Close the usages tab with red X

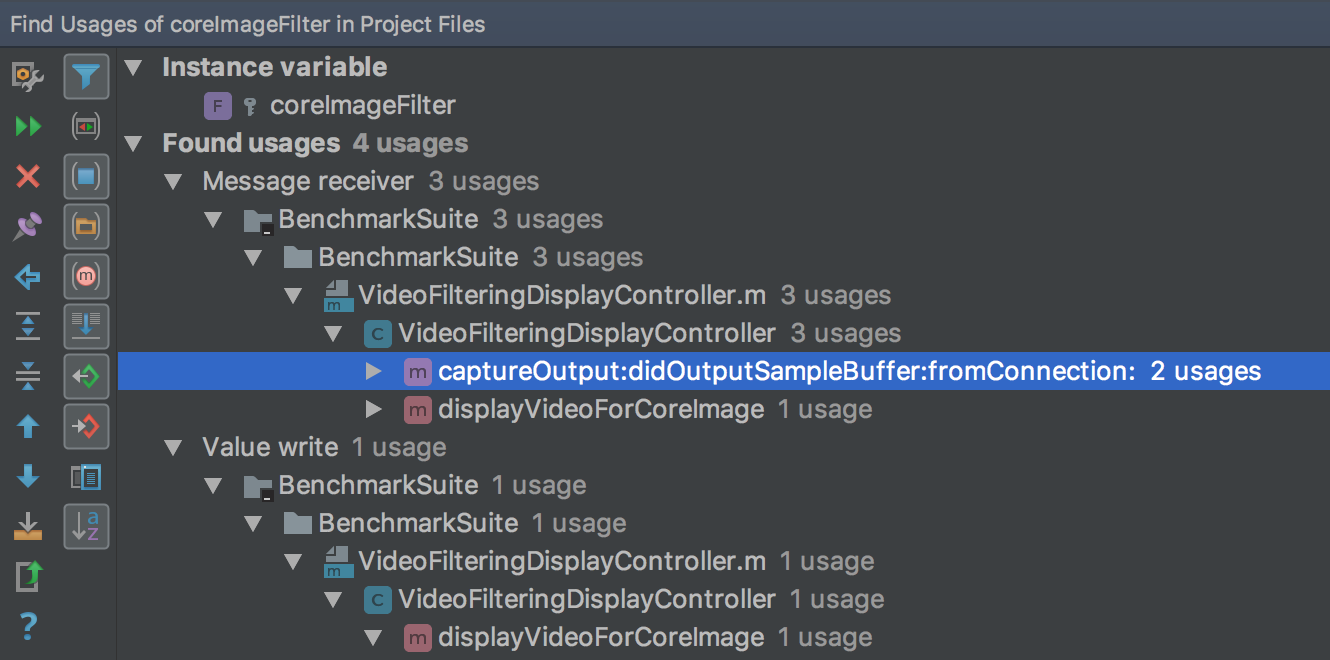click(28, 177)
